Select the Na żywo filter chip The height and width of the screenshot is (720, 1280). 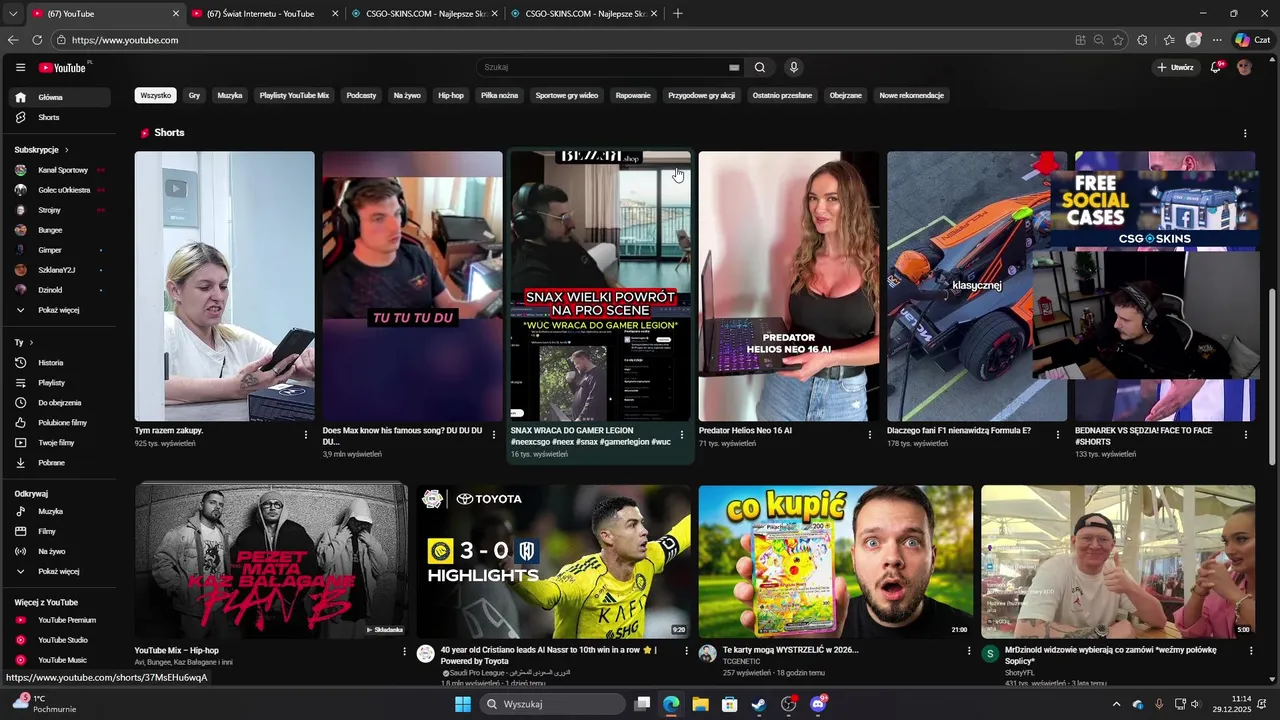[407, 95]
